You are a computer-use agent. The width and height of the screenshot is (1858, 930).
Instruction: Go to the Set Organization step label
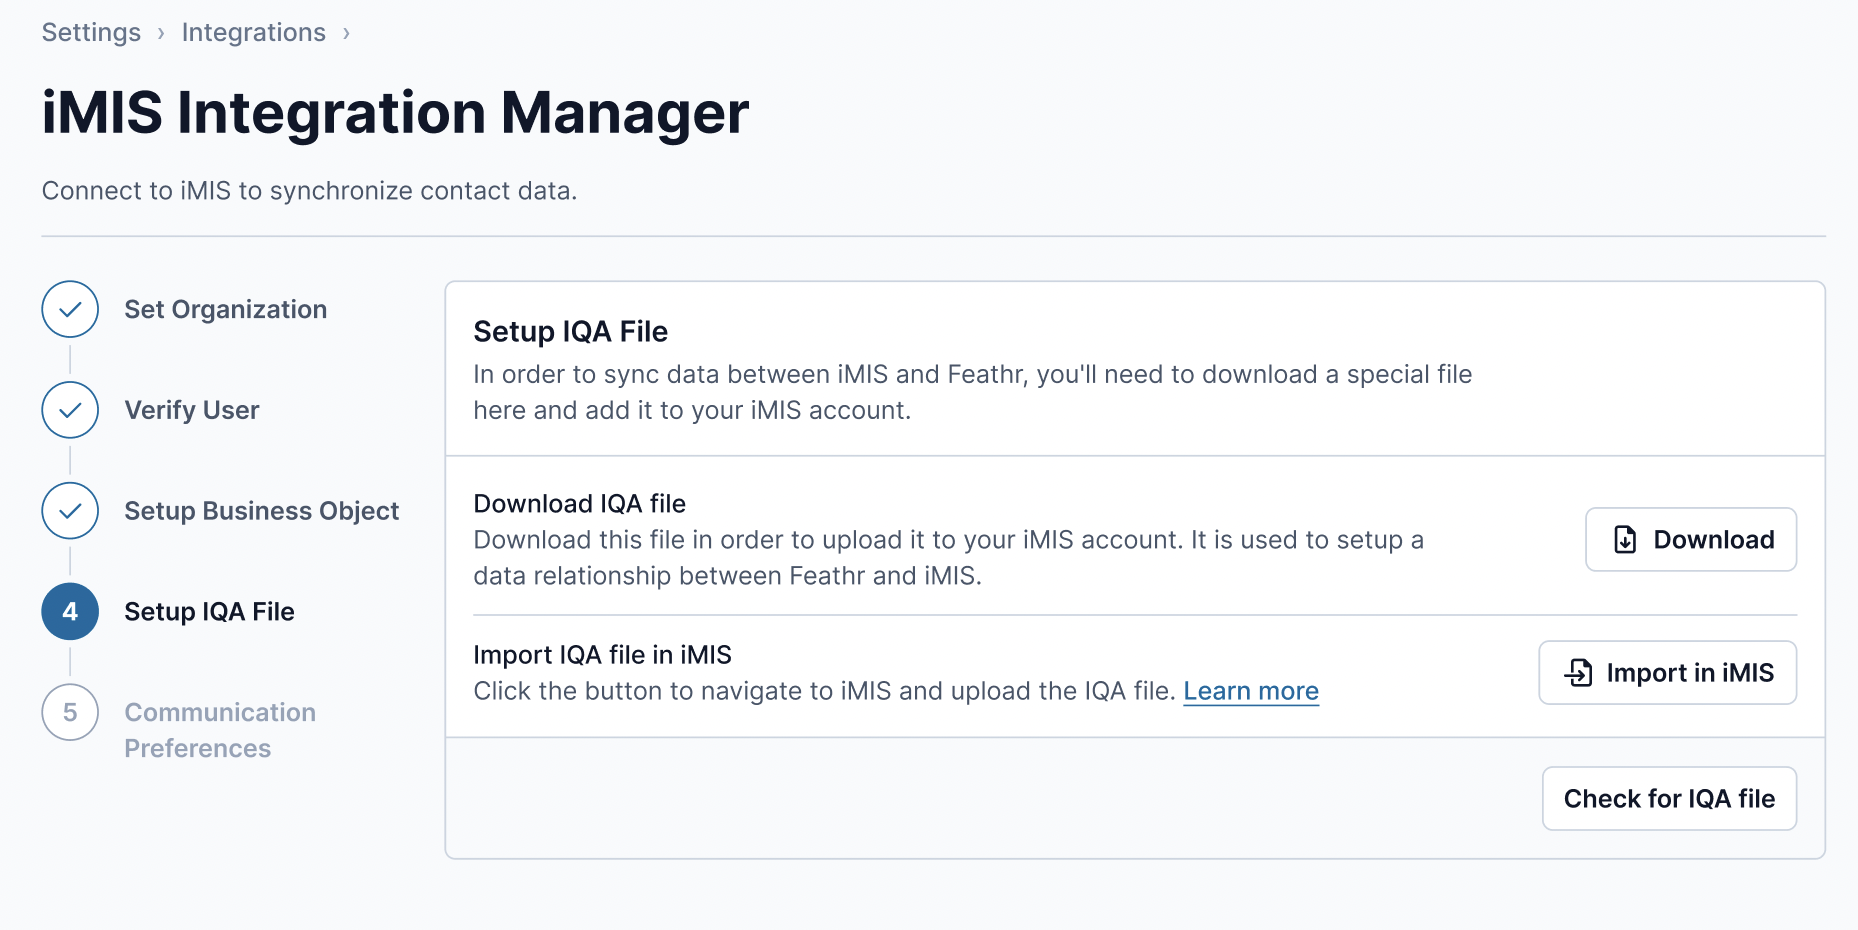coord(225,309)
